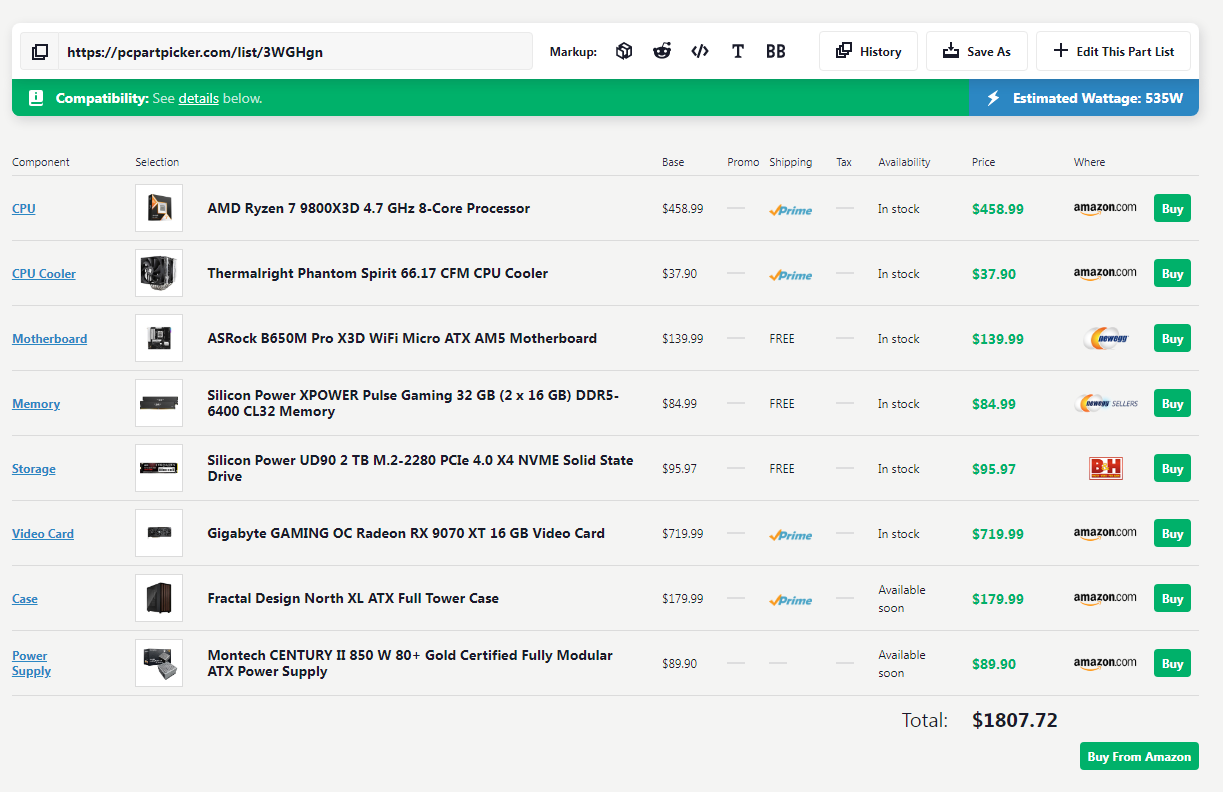Screen dimensions: 1223x792
Task: Buy the Video Card
Action: (x=1172, y=533)
